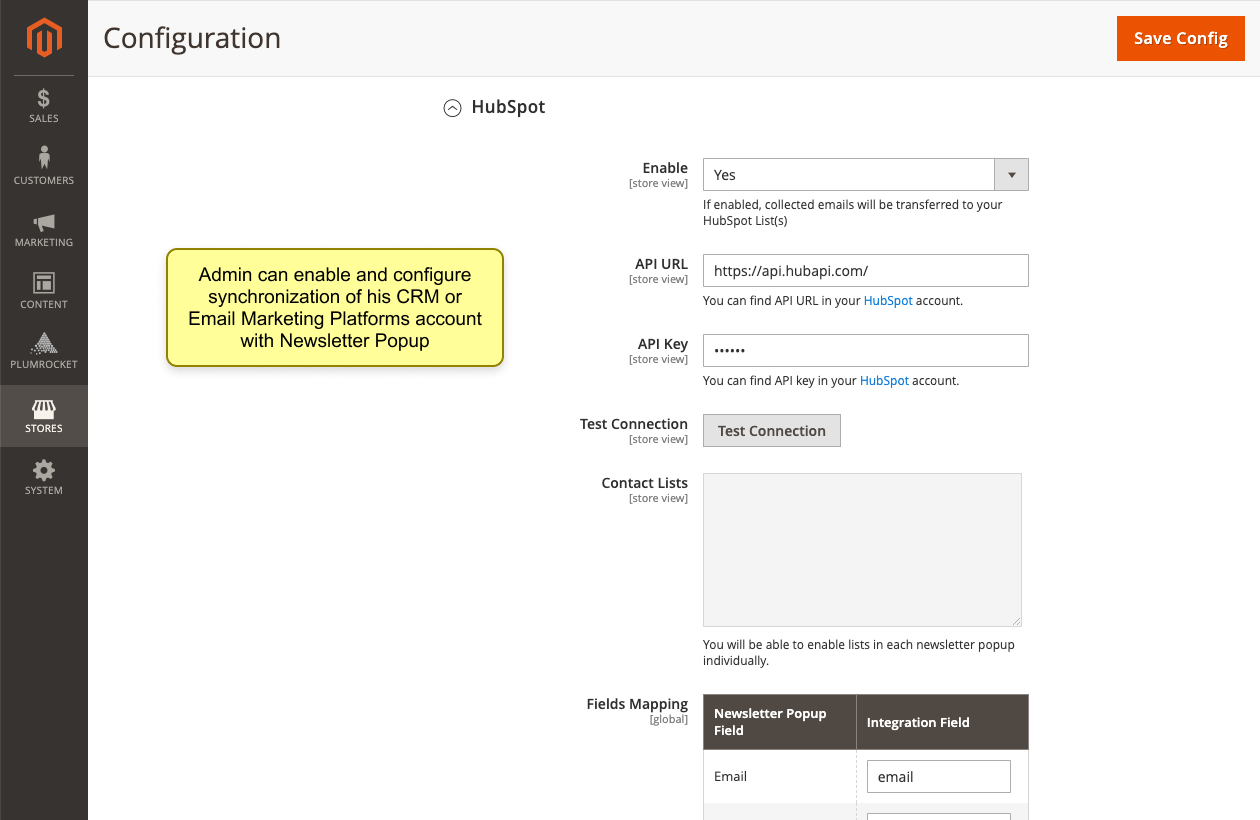Click the Fields Mapping label
The height and width of the screenshot is (820, 1260).
[x=637, y=704]
